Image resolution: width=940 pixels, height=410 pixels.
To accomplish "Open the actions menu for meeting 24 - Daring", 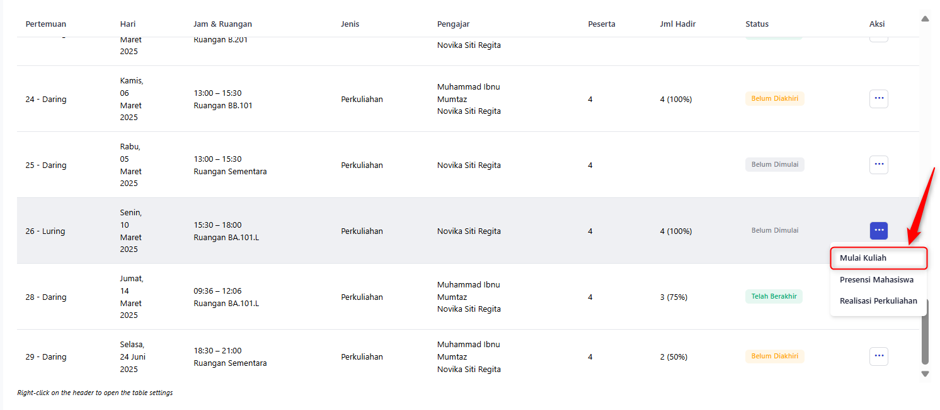I will pos(878,98).
